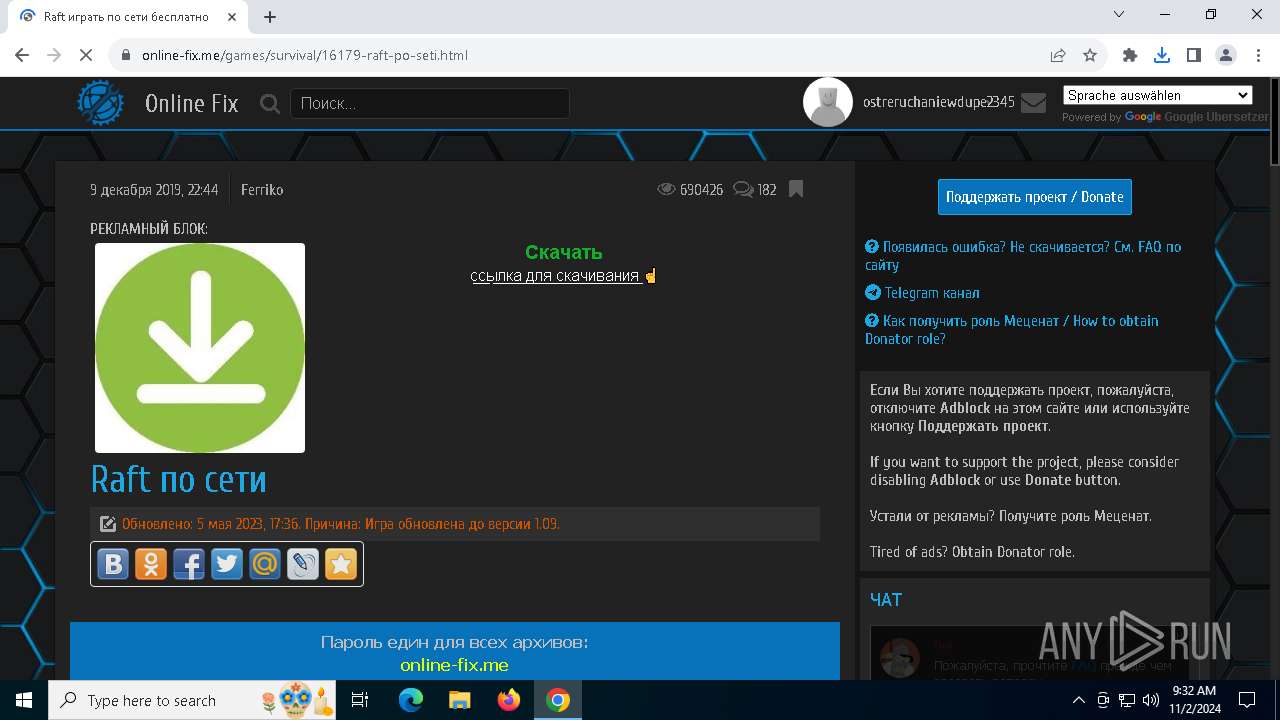Click the Поддержать проект / Donate button
Image resolution: width=1280 pixels, height=720 pixels.
[x=1035, y=197]
